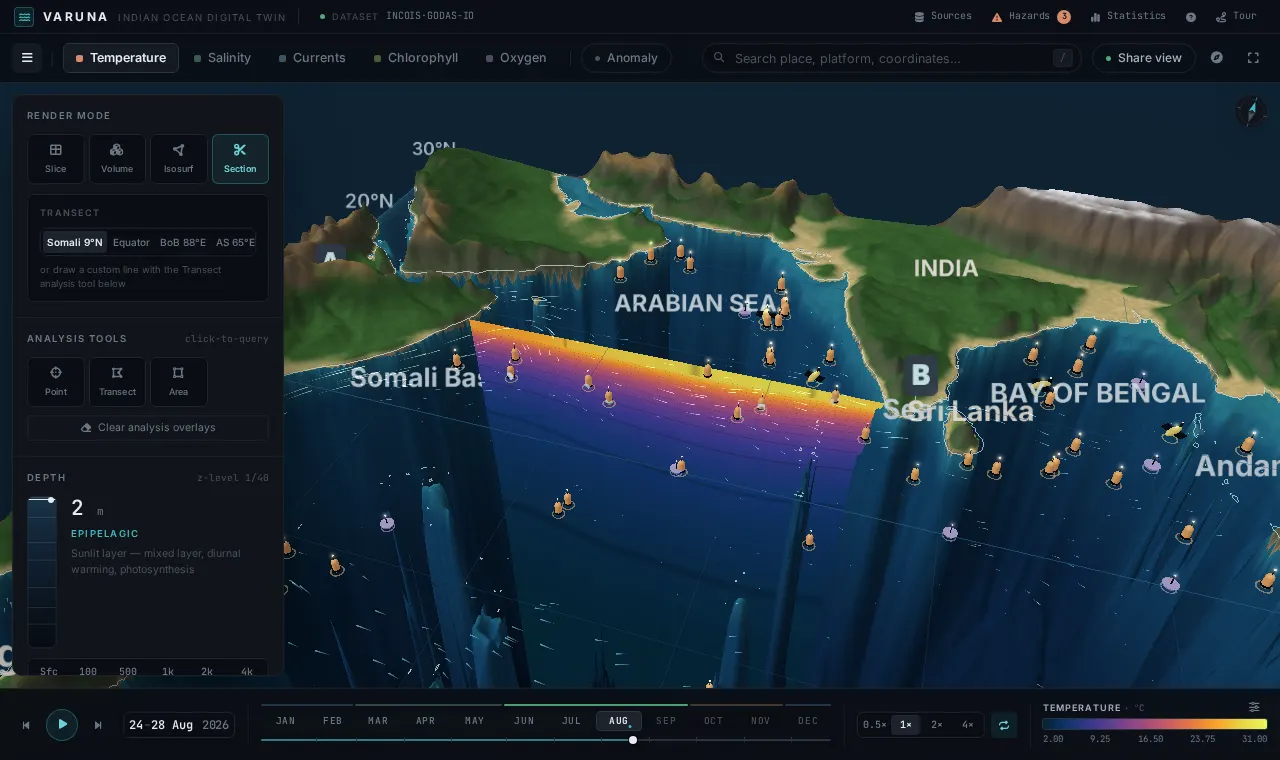Activate the Point analysis tool
The image size is (1280, 760).
pos(56,382)
